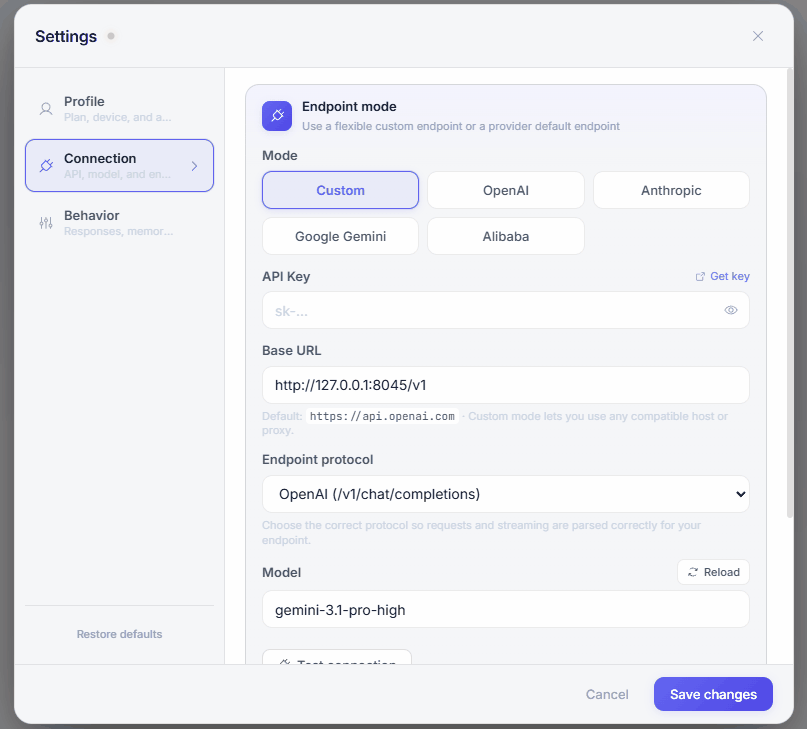Click the Connection plug icon in sidebar
Image resolution: width=807 pixels, height=729 pixels.
pyautogui.click(x=46, y=166)
